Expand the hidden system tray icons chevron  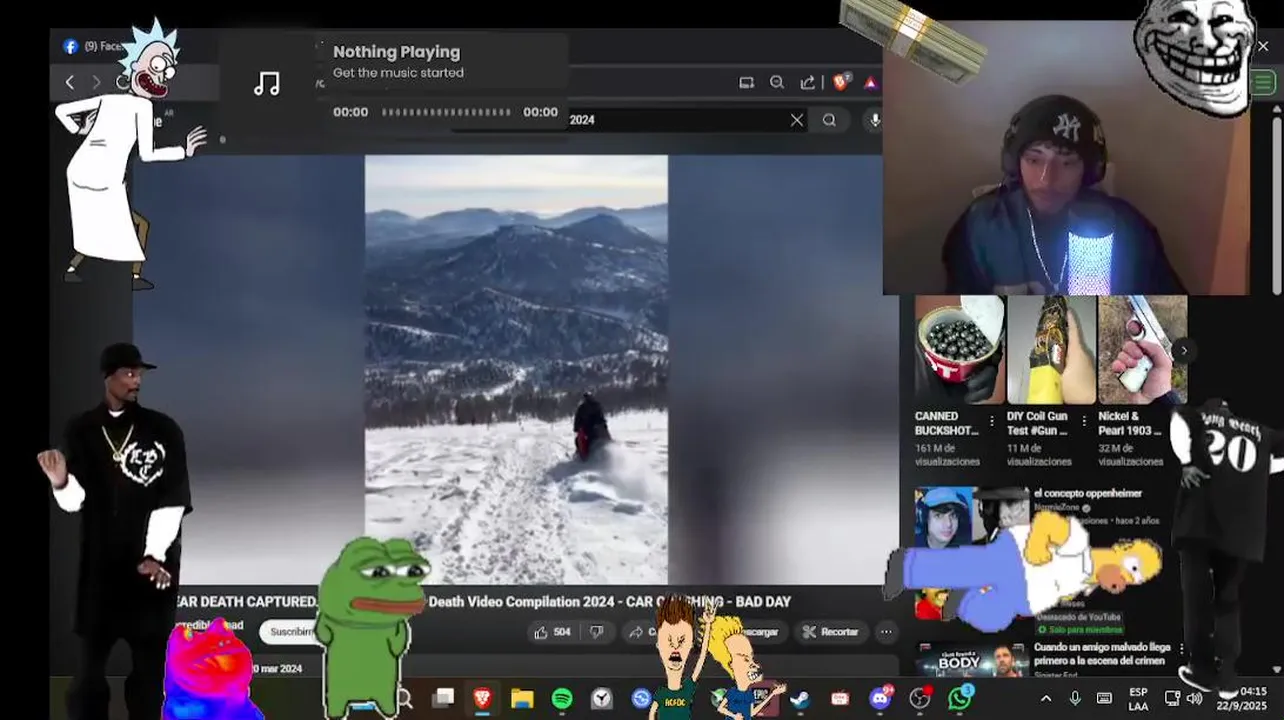tap(1045, 698)
